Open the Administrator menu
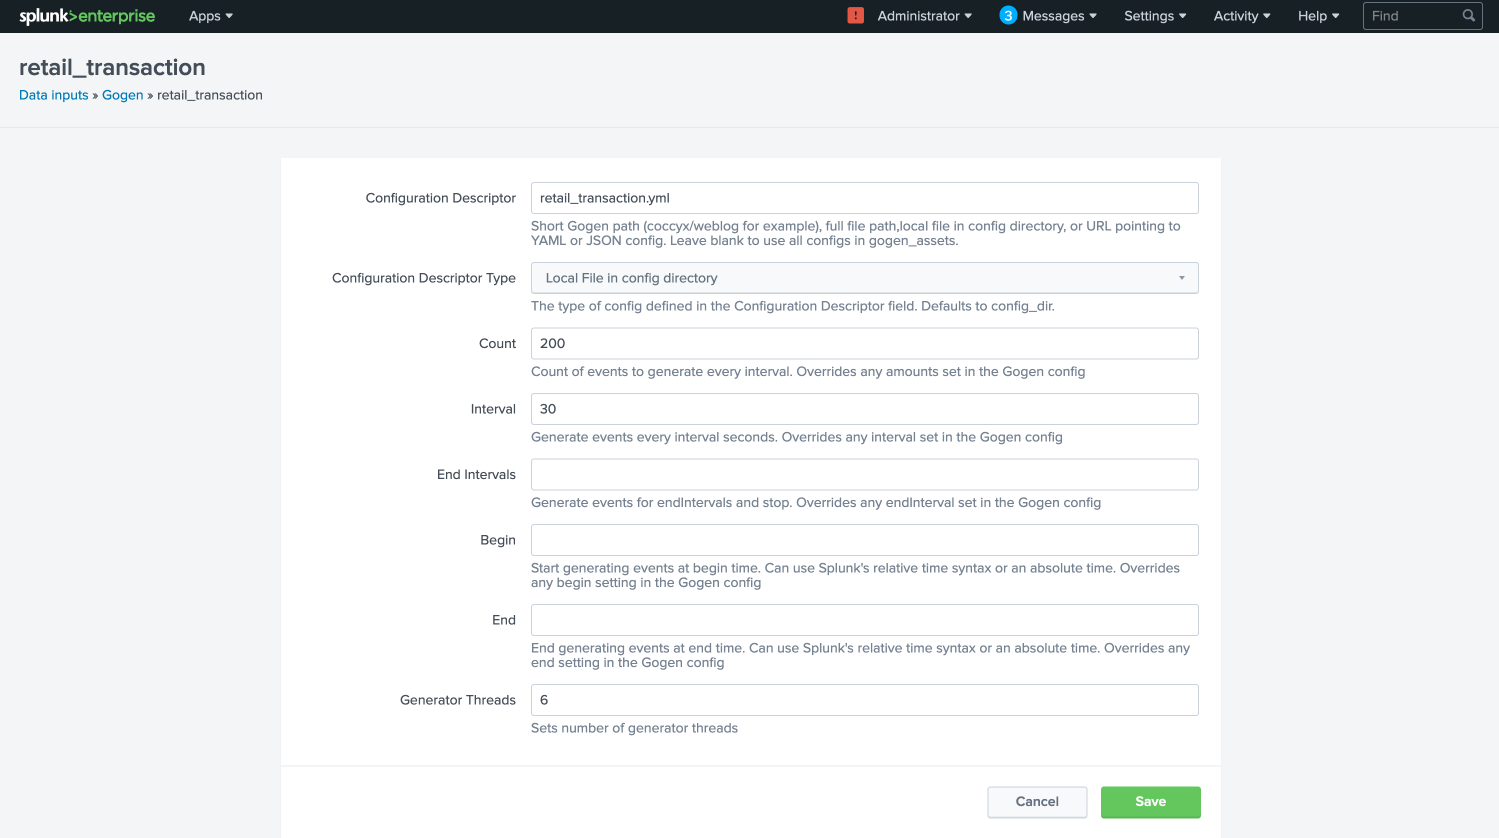 point(924,16)
